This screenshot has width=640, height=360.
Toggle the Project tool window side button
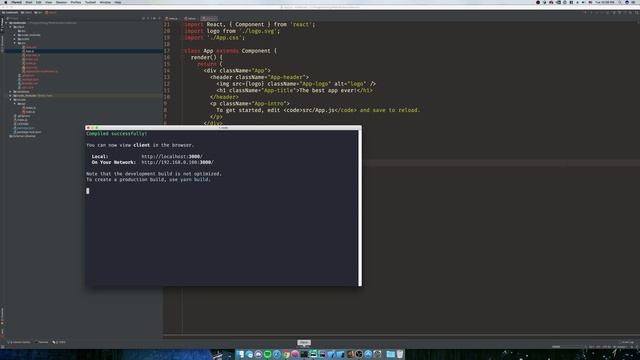pos(2,24)
